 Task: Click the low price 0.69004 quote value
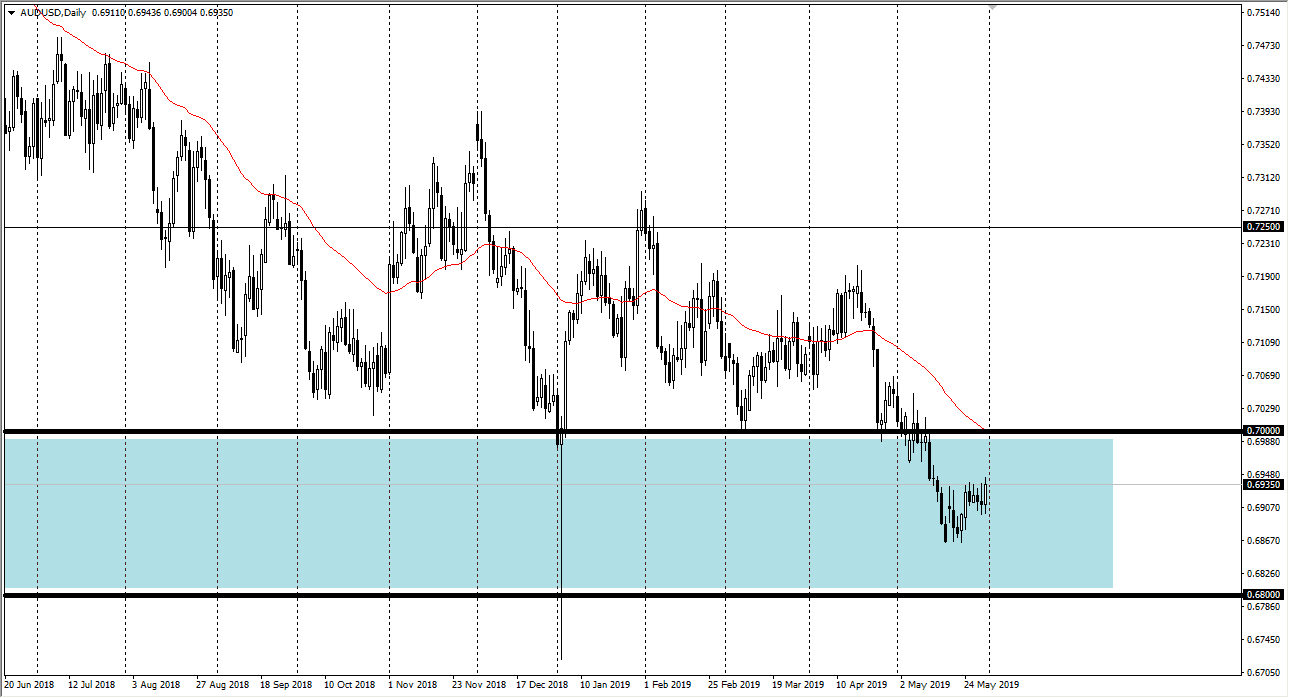pyautogui.click(x=180, y=10)
